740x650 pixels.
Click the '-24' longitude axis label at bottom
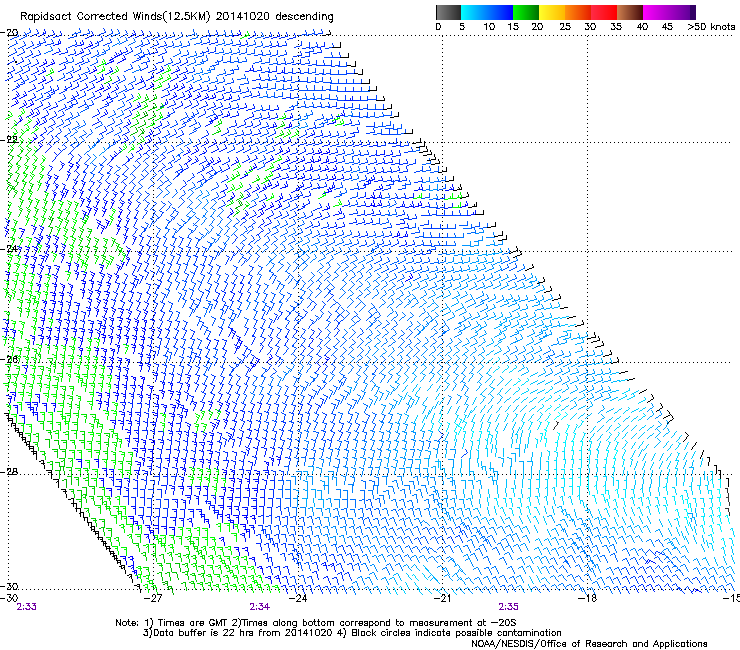coord(298,598)
